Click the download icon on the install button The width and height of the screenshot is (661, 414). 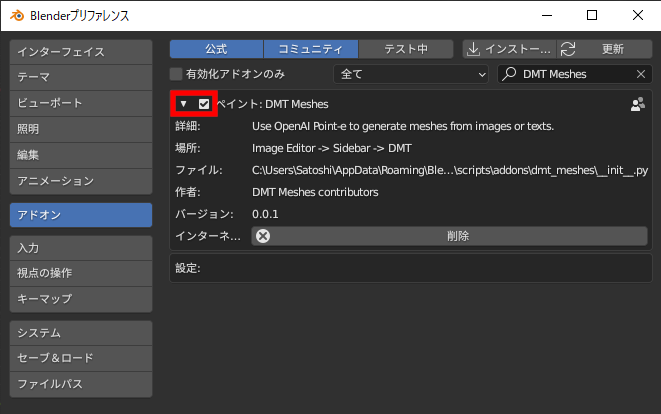474,49
